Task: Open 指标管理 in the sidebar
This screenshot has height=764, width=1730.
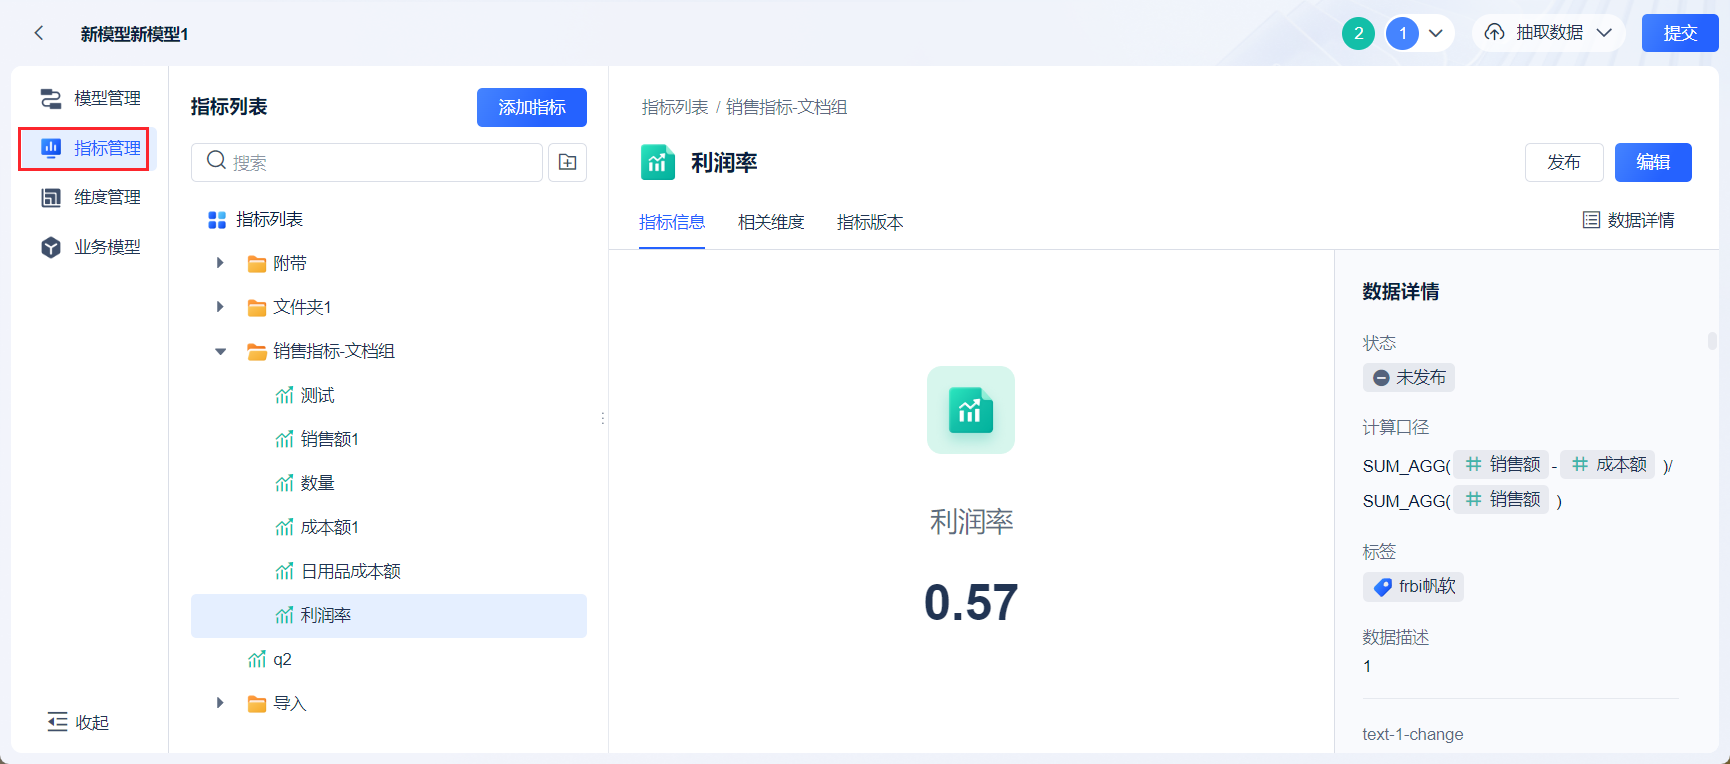Action: click(89, 148)
